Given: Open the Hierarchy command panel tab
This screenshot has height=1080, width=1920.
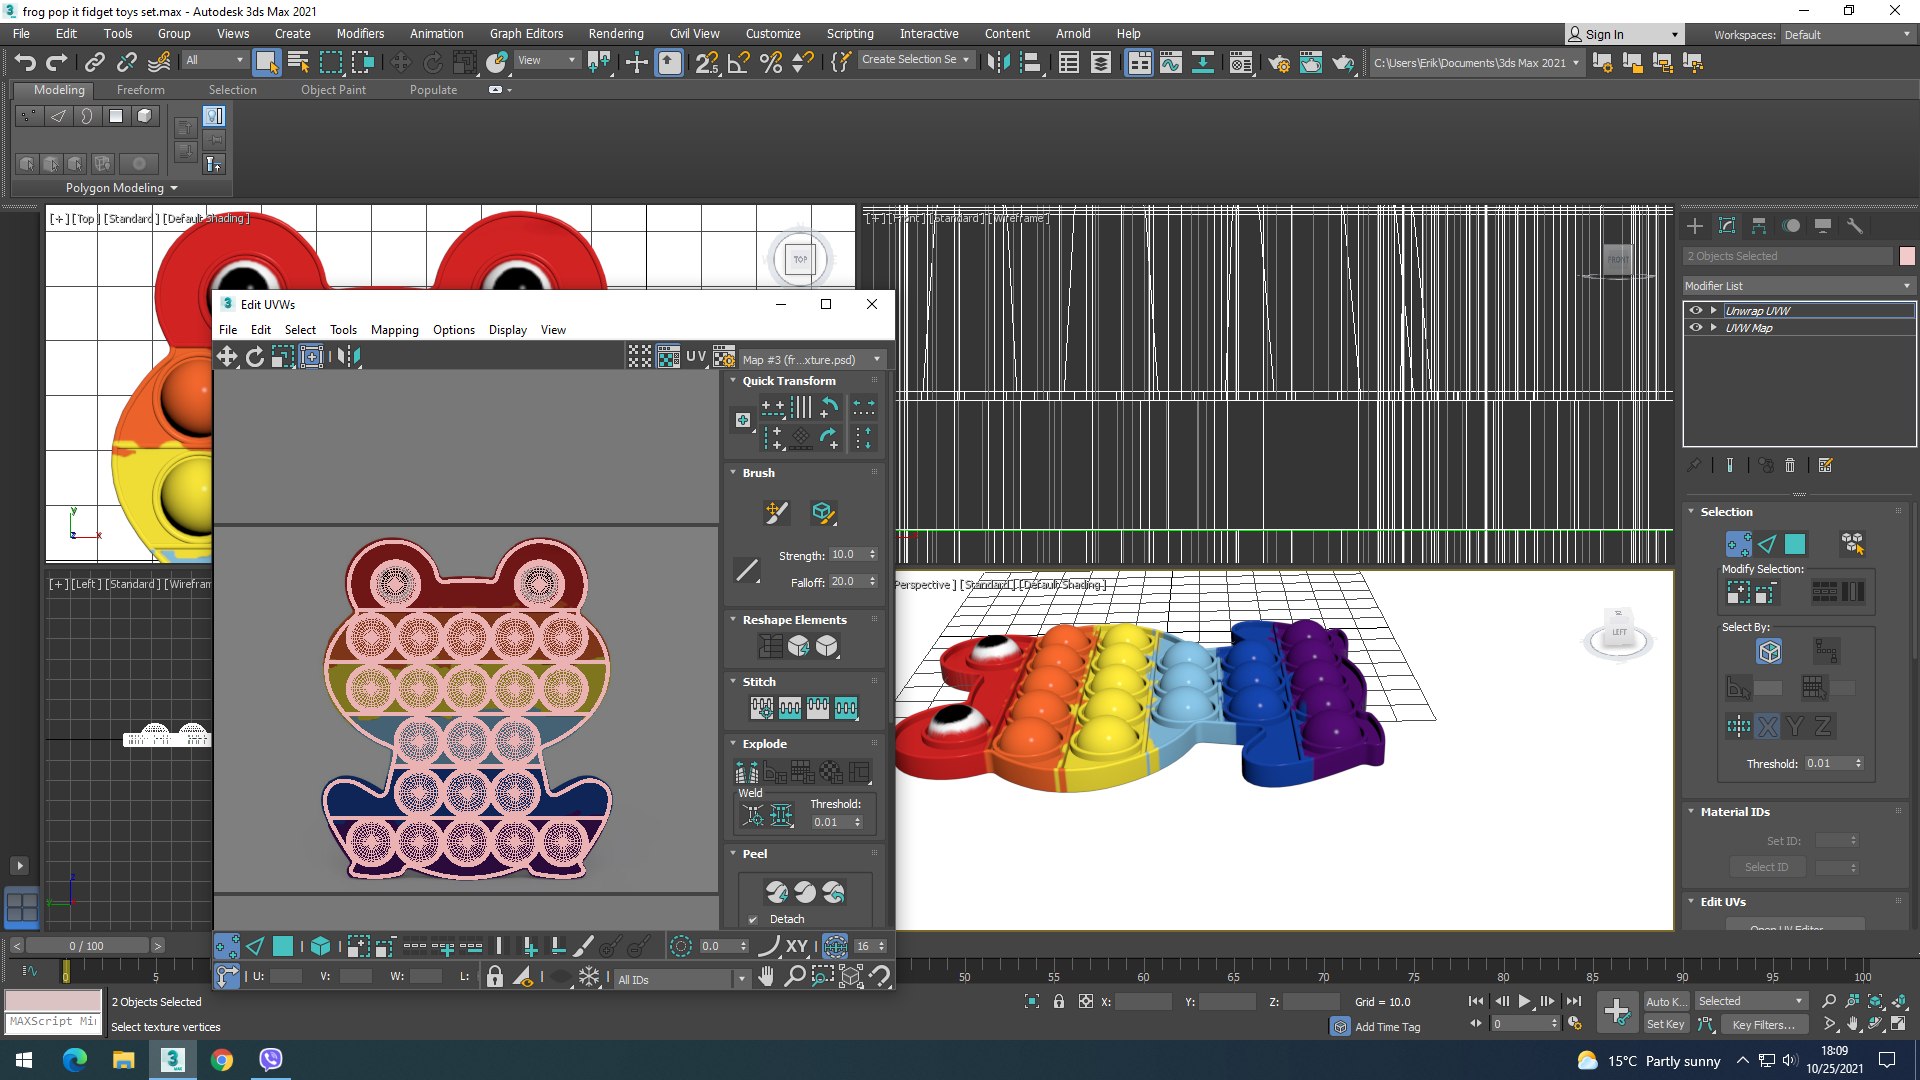Looking at the screenshot, I should 1759,226.
